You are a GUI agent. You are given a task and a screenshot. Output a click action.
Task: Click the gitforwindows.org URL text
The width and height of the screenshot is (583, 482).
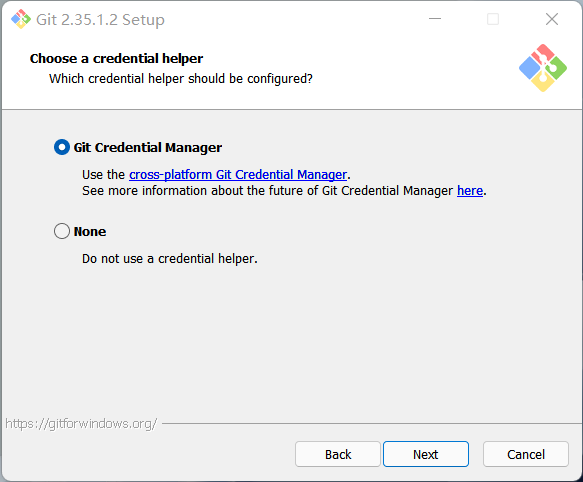[81, 424]
